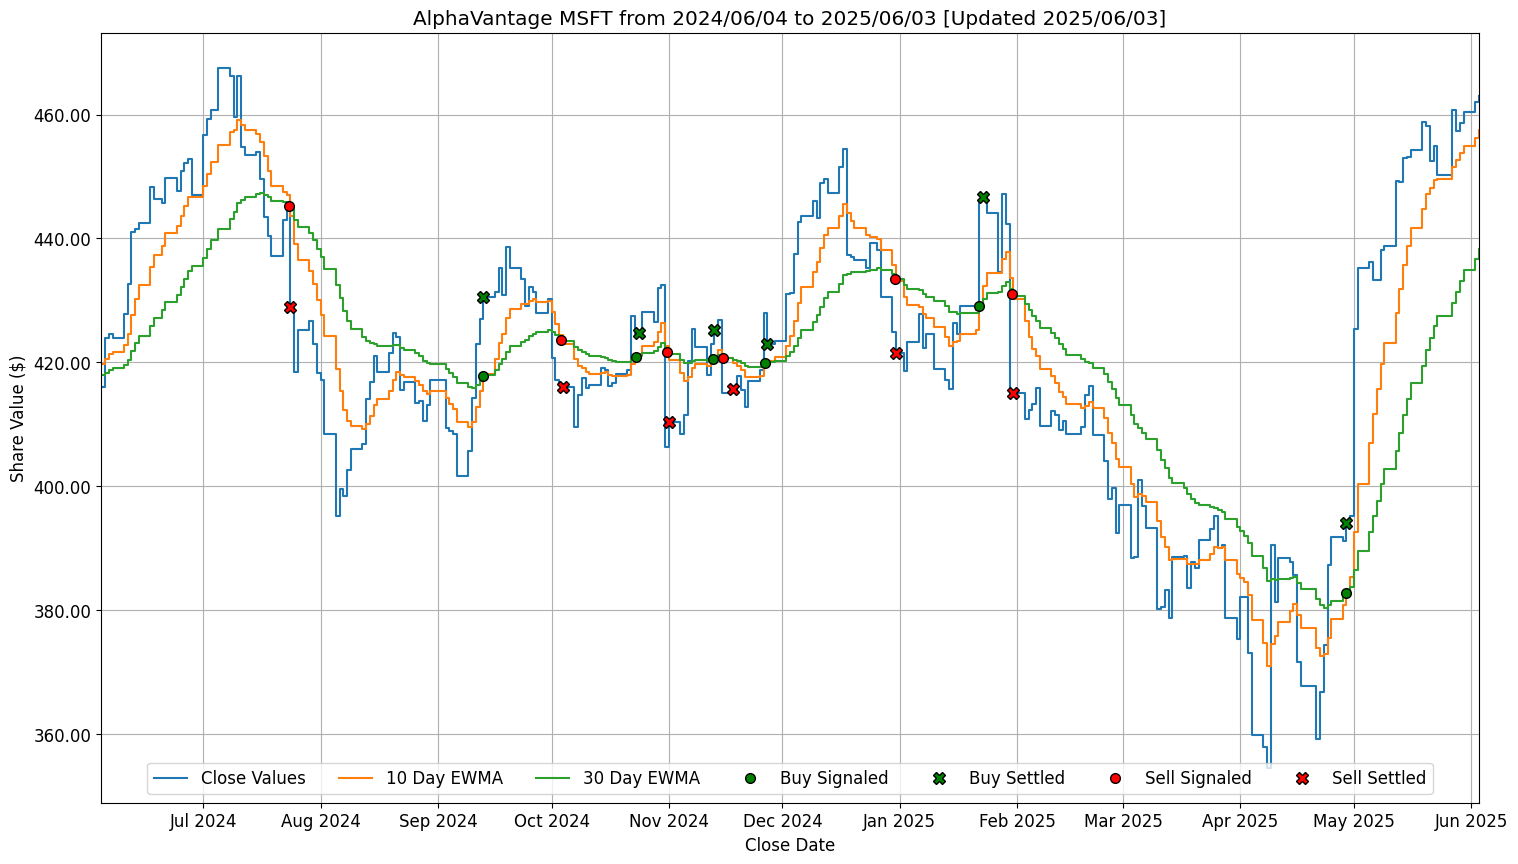Click the "Nov 2024" x-axis tick label
The image size is (1518, 864).
pos(670,821)
